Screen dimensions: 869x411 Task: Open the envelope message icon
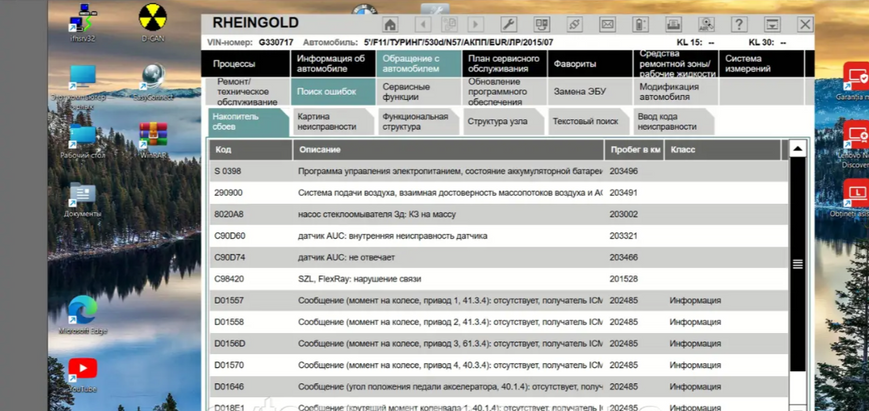pyautogui.click(x=607, y=24)
